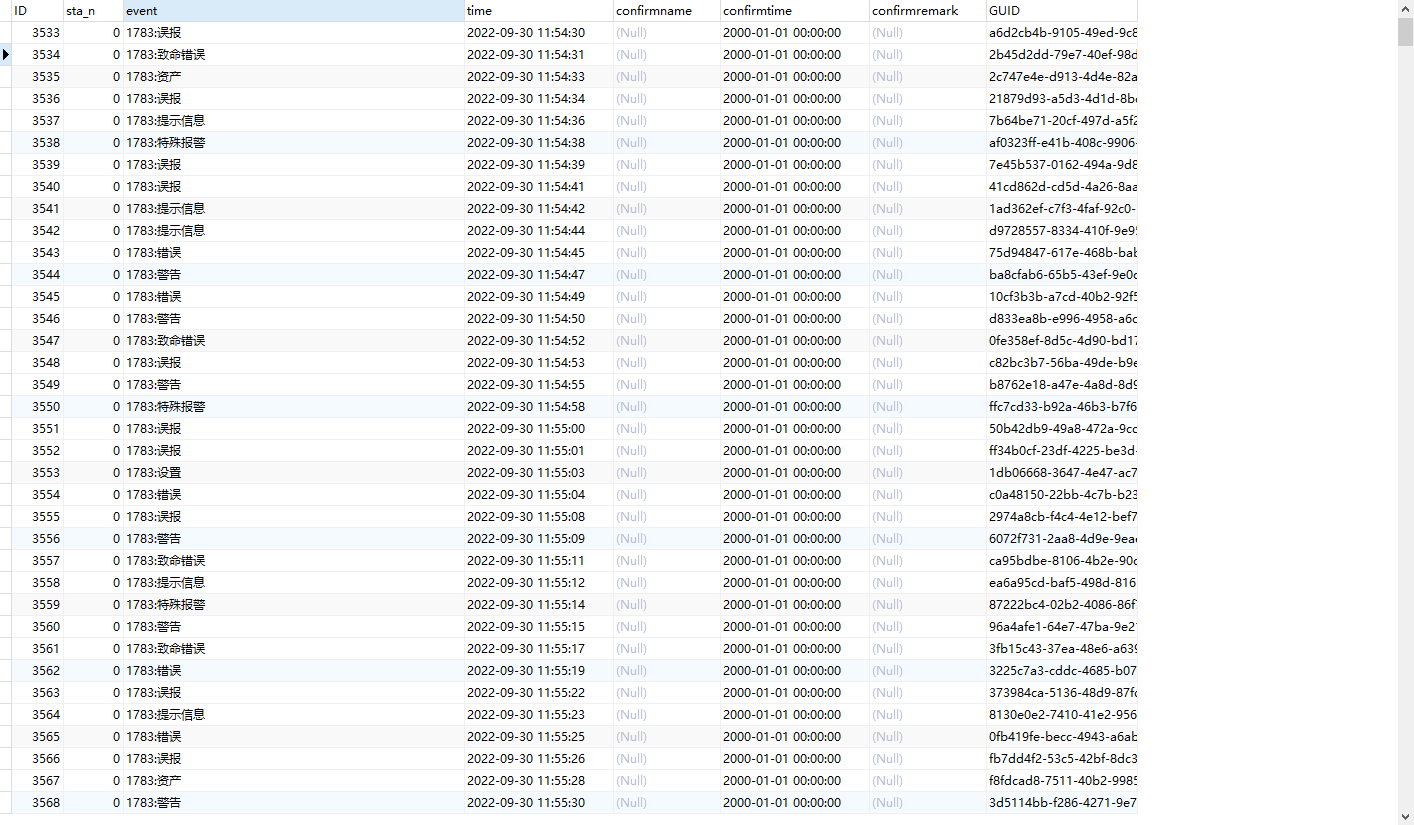
Task: Click the GUID cell starting with a6d2cb4b
Action: 1061,32
